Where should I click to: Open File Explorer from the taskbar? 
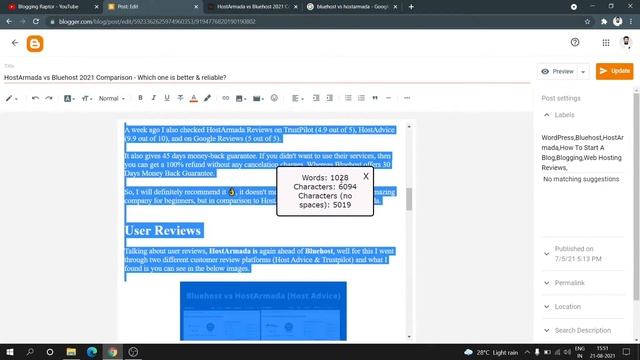pos(71,352)
